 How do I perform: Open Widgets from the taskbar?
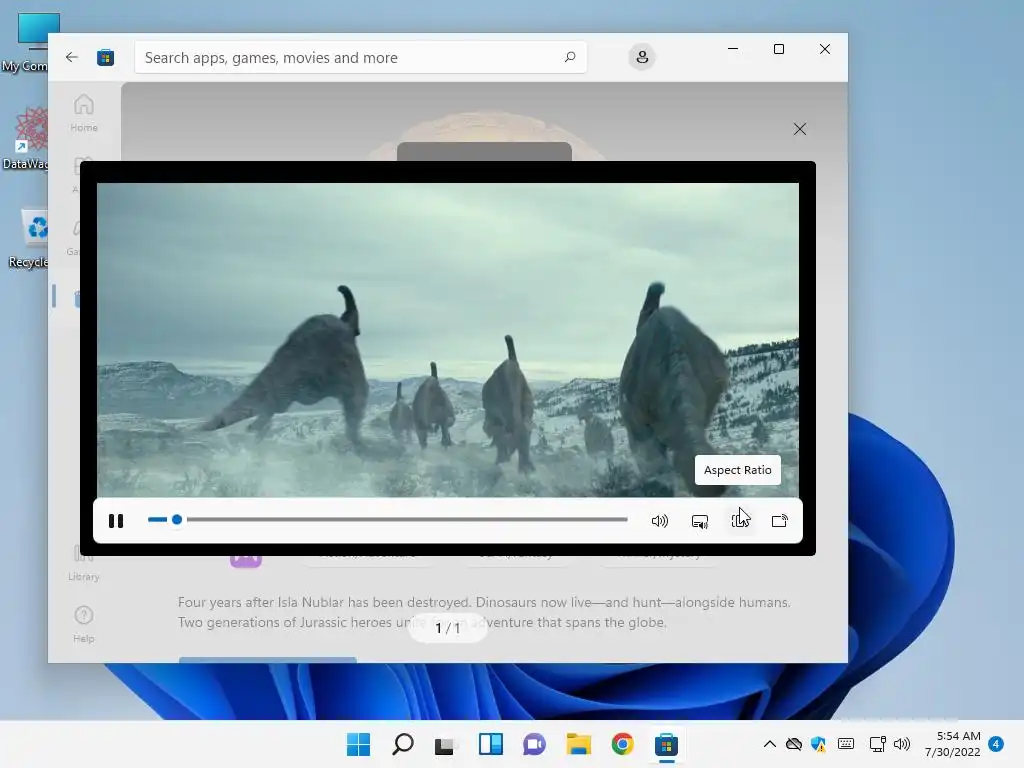490,744
